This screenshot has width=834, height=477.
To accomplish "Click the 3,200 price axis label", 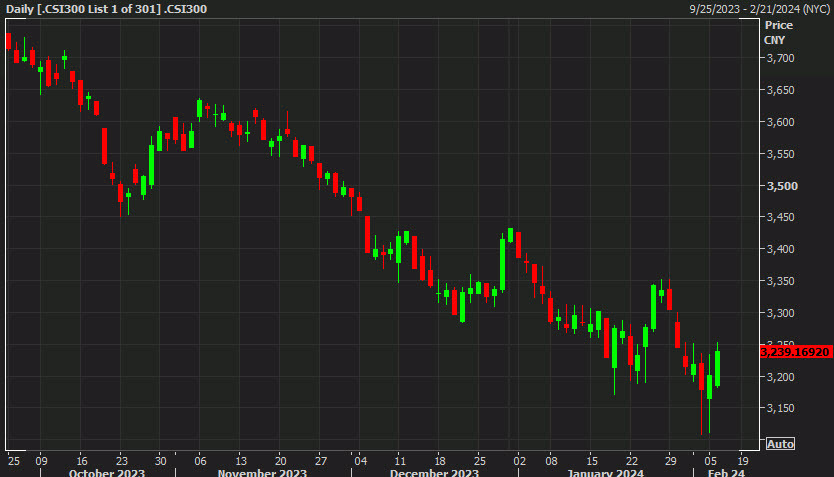I will (780, 376).
